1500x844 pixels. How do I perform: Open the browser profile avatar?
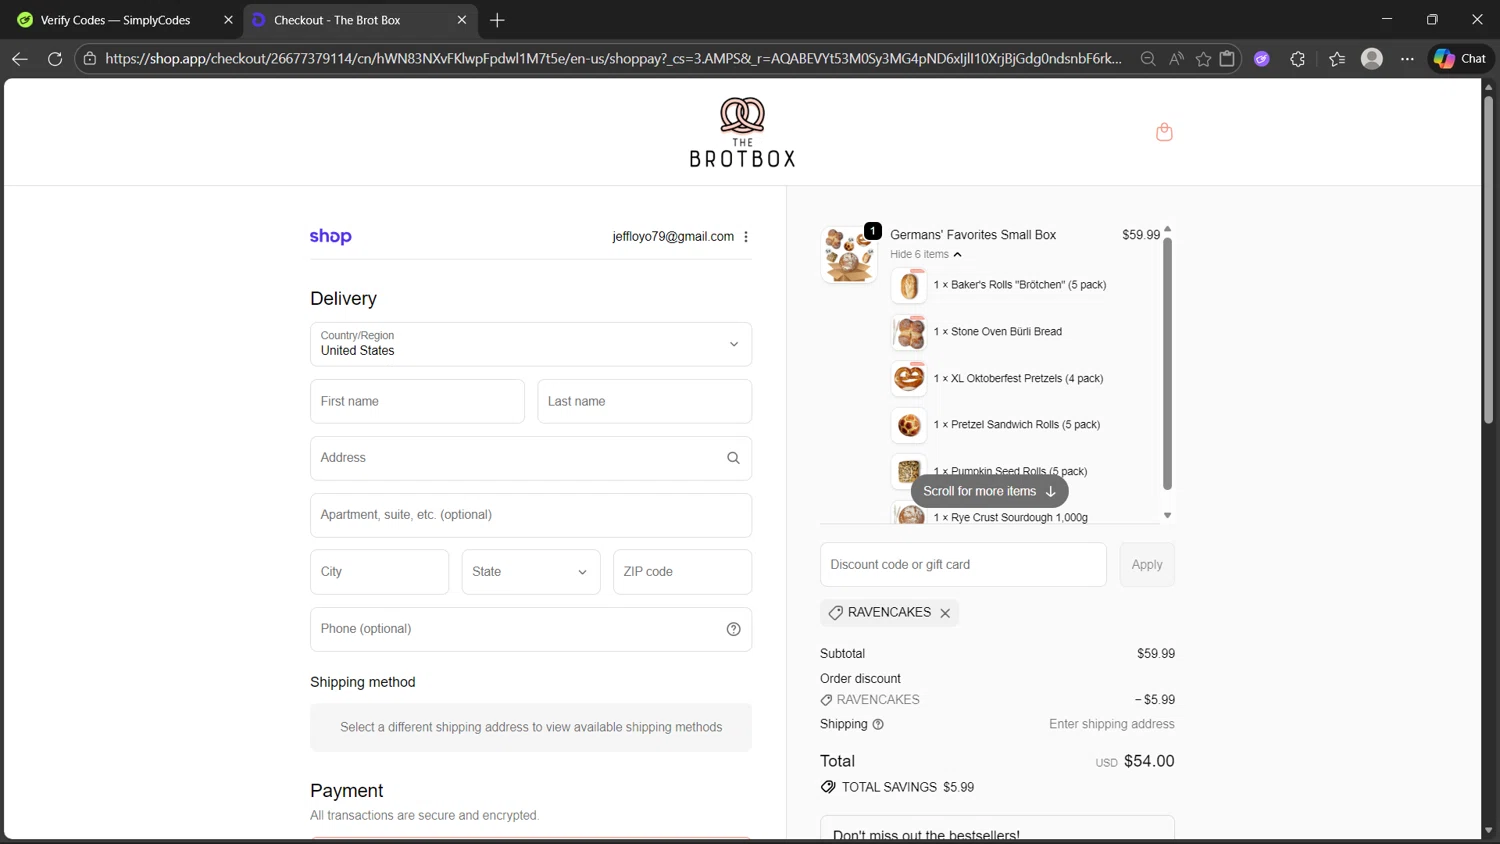pos(1372,59)
